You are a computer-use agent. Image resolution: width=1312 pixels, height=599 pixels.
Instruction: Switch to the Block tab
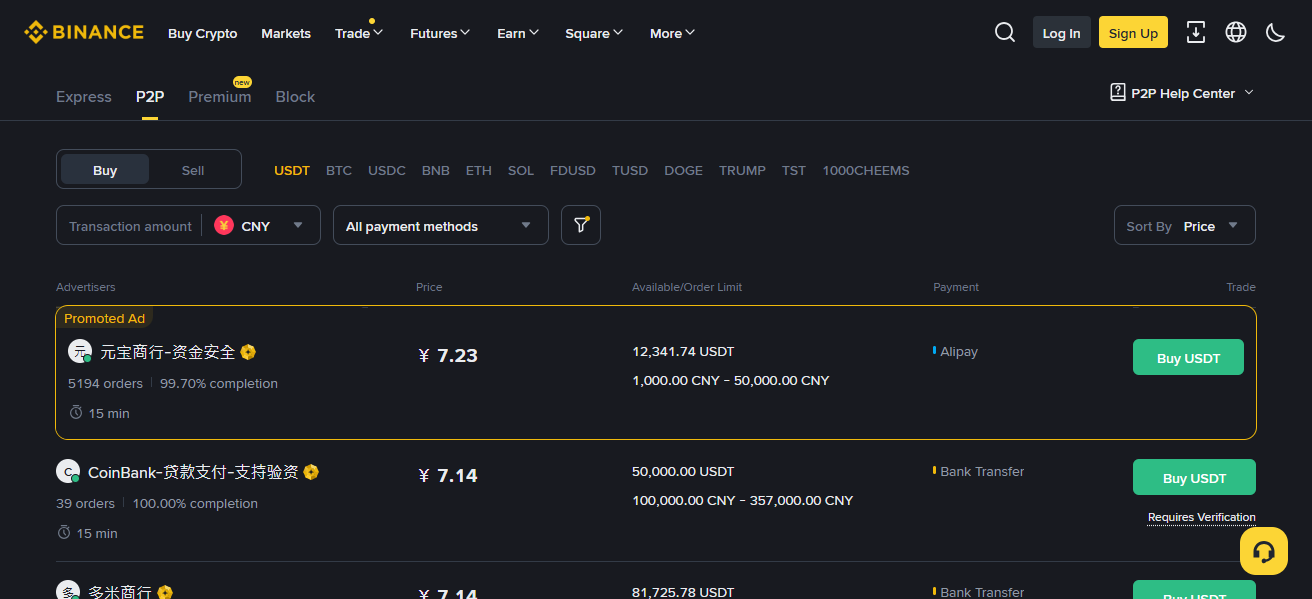(295, 97)
